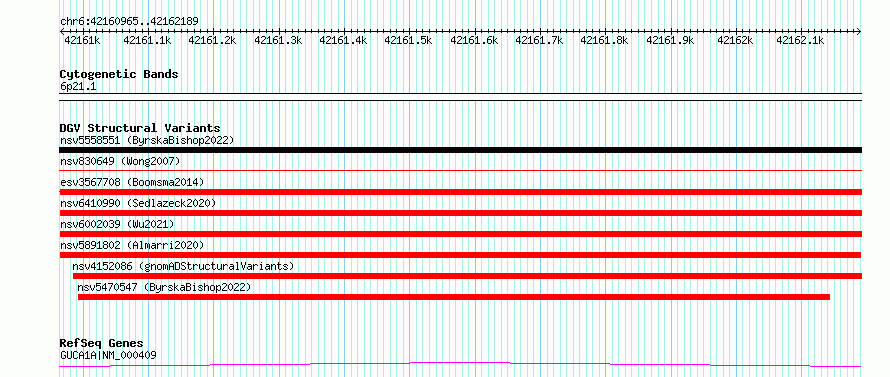Click the red esv3567708 variant bar
The width and height of the screenshot is (890, 377).
coord(460,192)
